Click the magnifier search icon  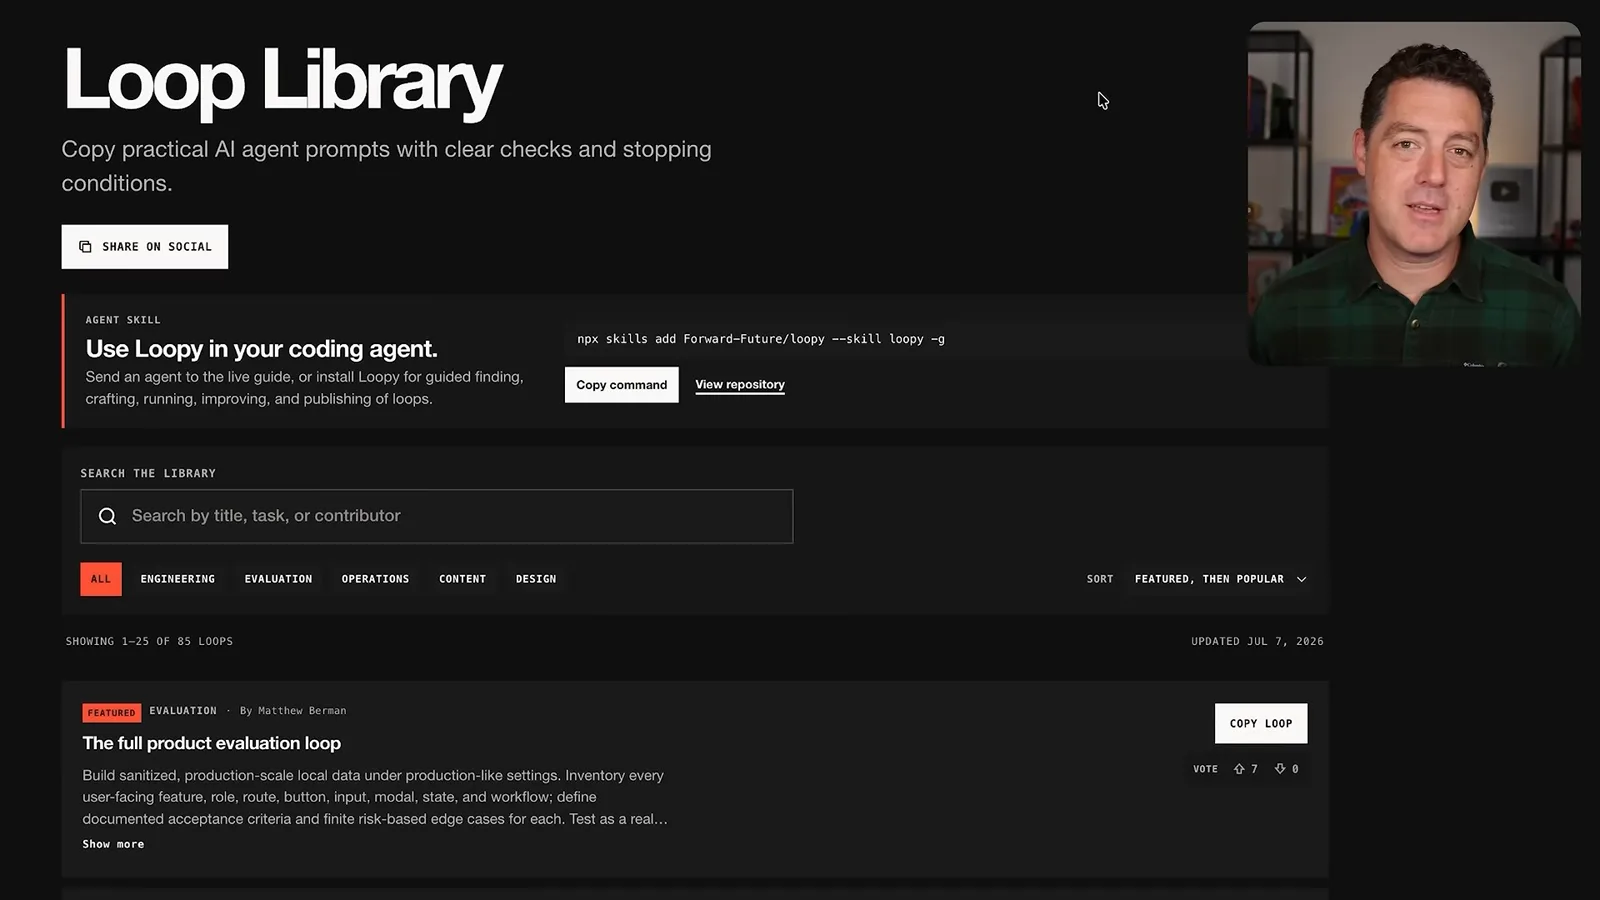[x=107, y=516]
